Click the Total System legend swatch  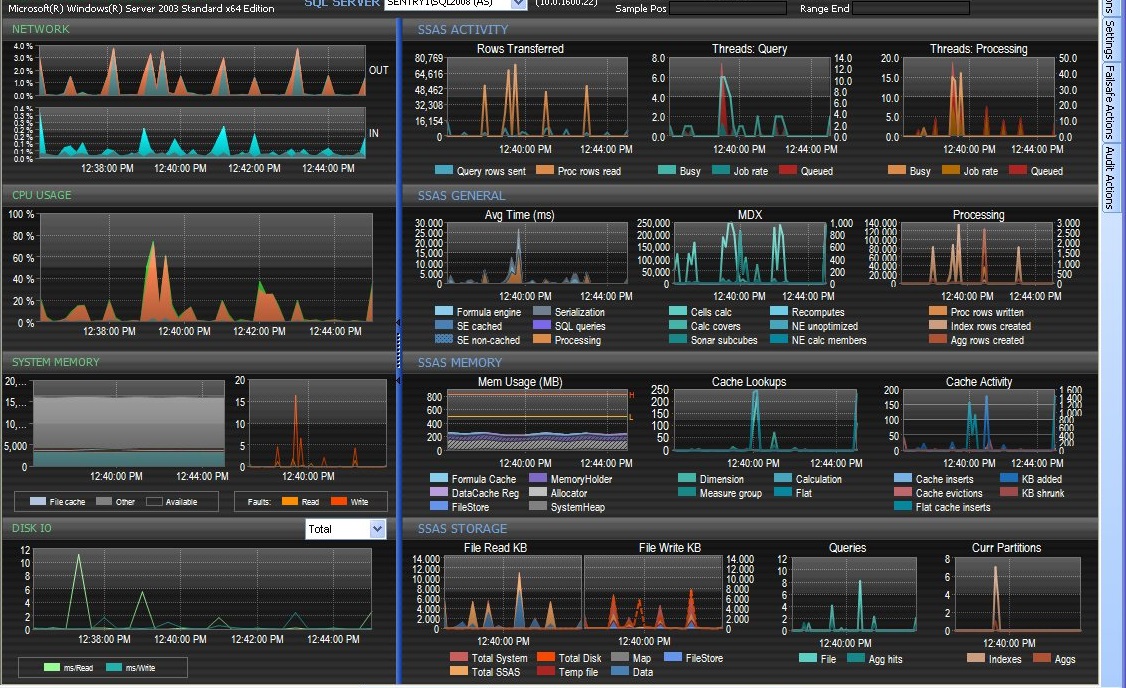tap(459, 657)
